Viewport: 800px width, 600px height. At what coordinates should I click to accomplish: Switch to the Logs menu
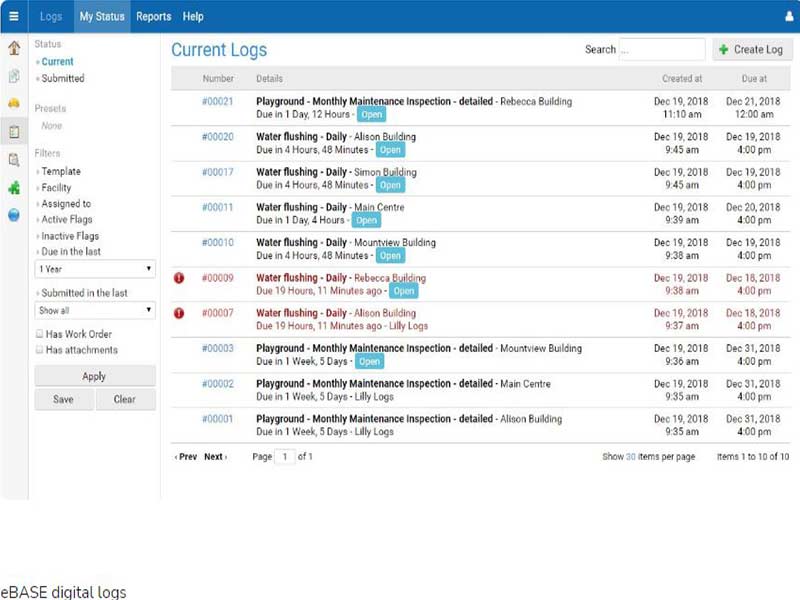click(51, 16)
